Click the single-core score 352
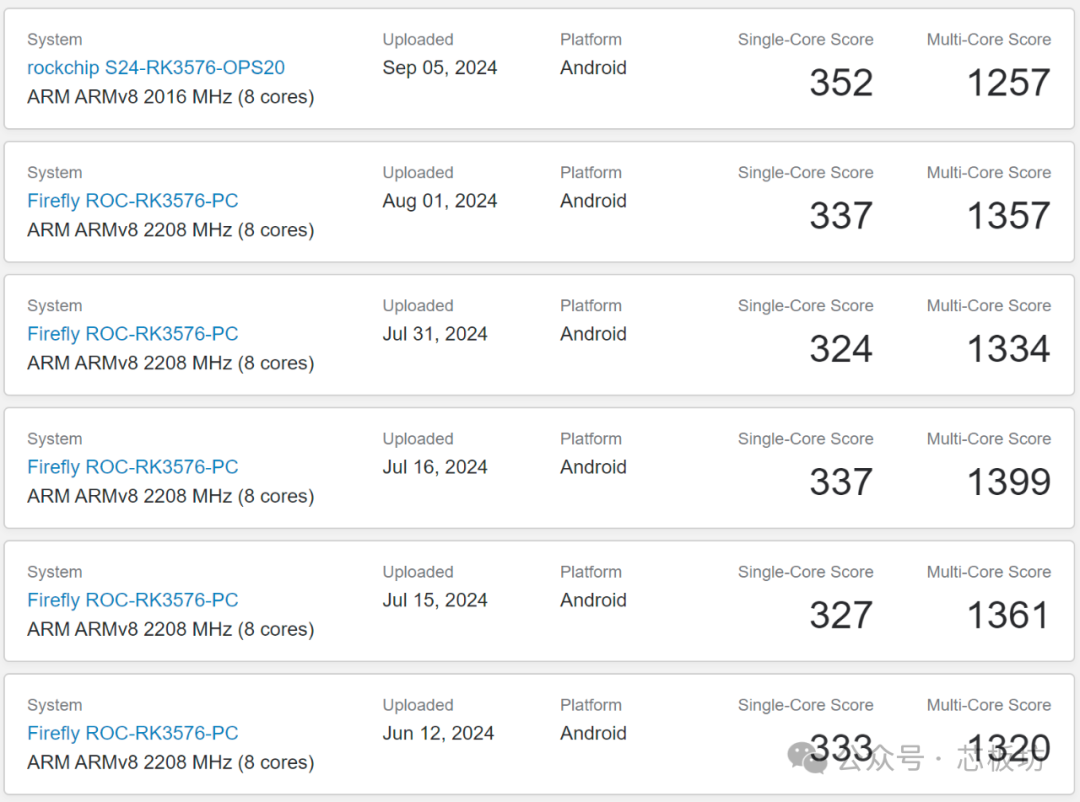 [841, 83]
